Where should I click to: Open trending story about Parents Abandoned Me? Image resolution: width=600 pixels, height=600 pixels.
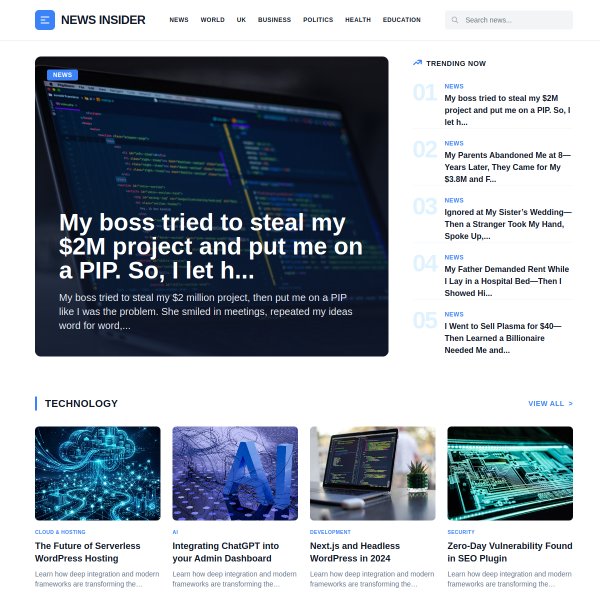[x=508, y=167]
